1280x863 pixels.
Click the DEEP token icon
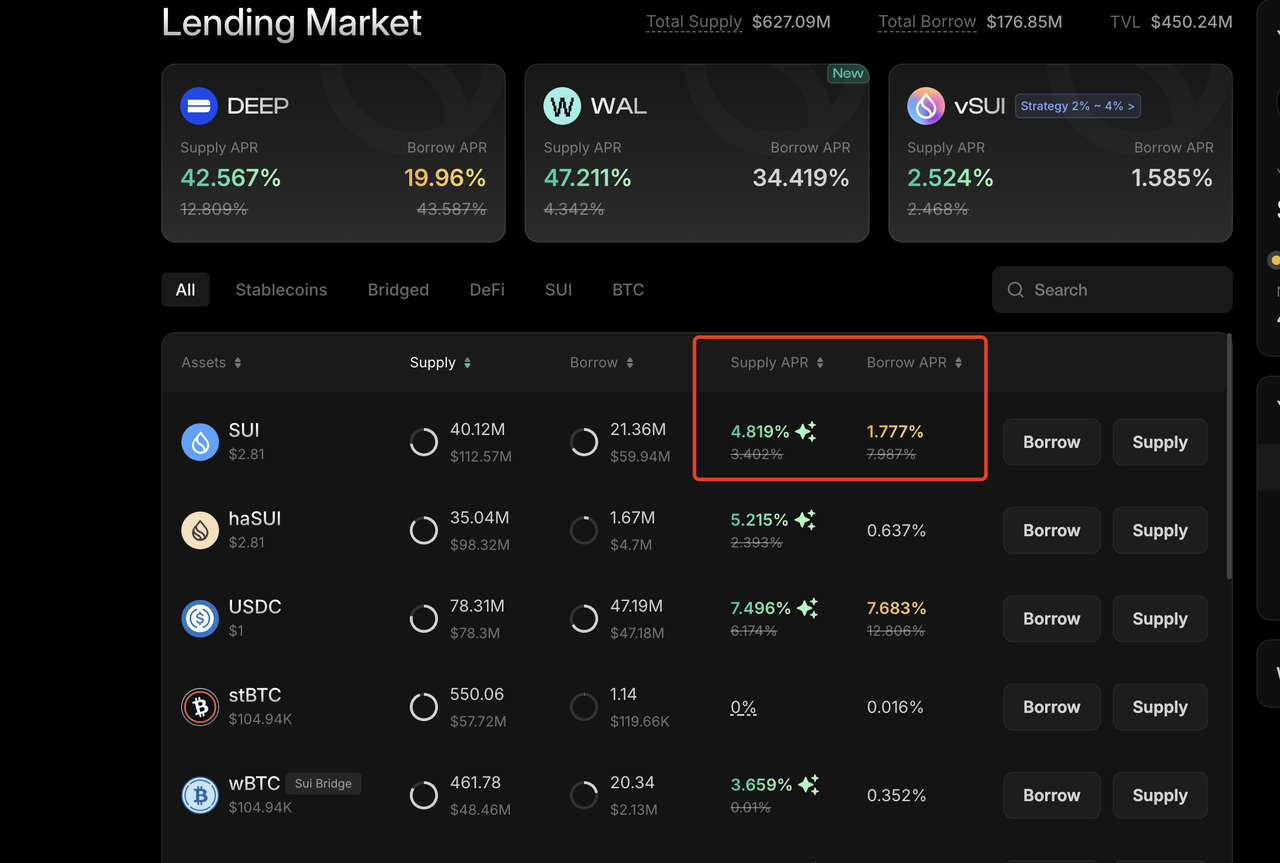[x=199, y=106]
